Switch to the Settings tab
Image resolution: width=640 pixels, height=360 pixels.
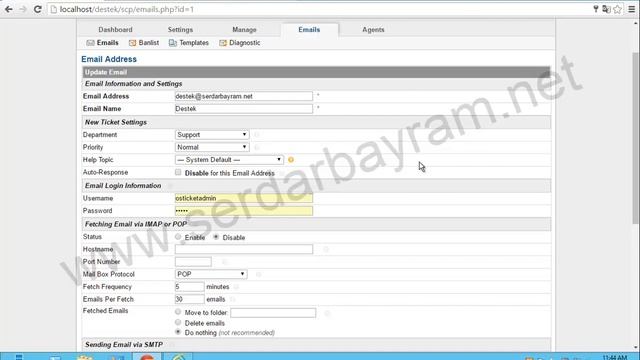[x=180, y=29]
